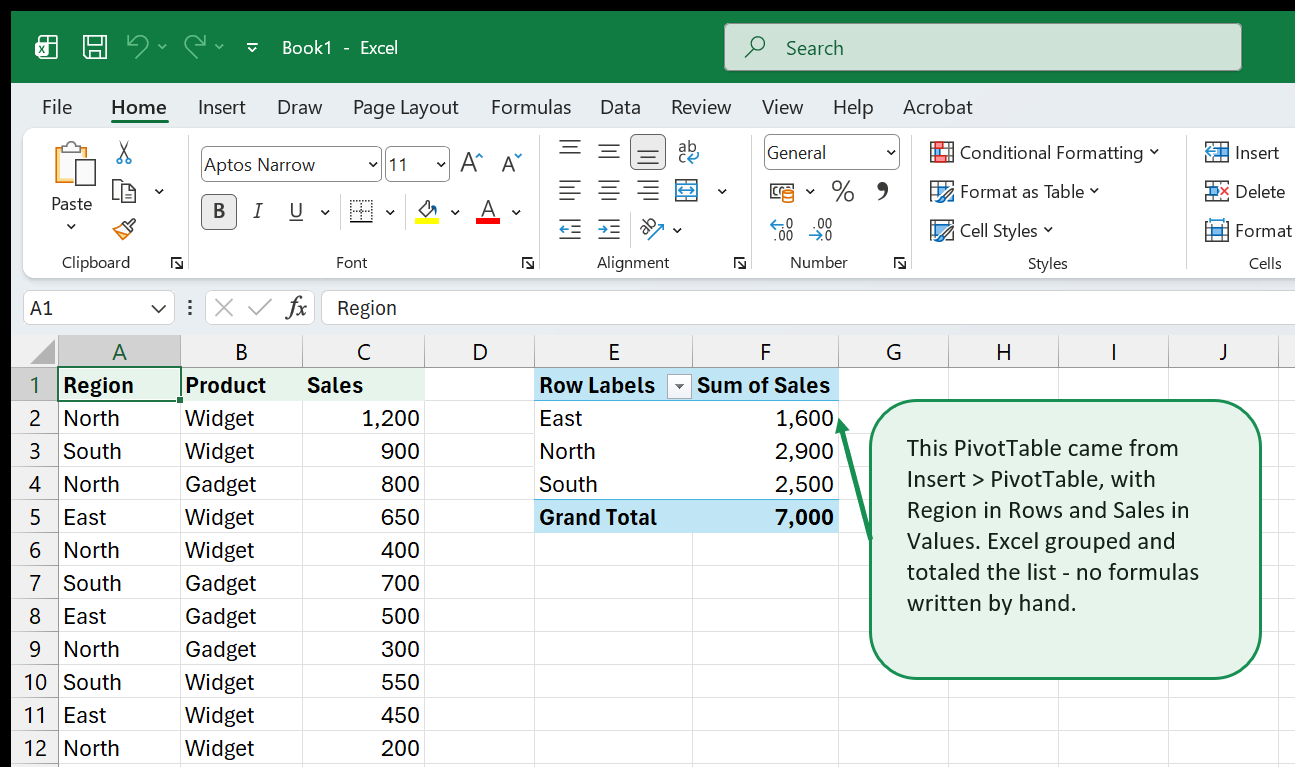Click the 7,000 Grand Total value cell

[x=765, y=517]
